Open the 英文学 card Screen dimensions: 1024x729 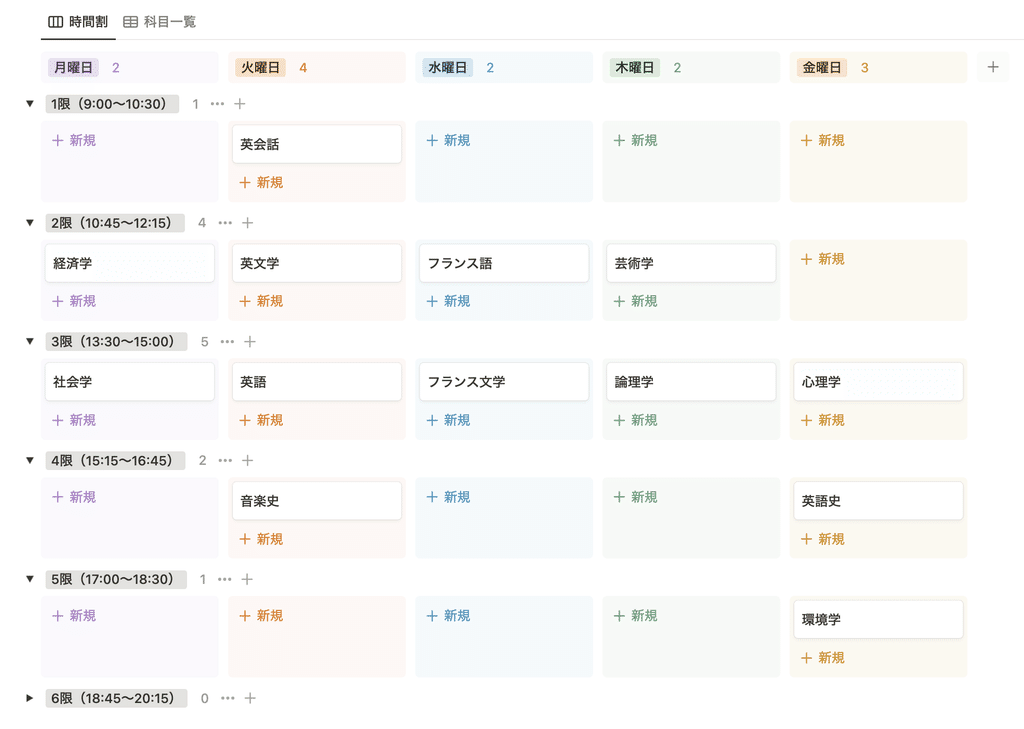(x=317, y=263)
